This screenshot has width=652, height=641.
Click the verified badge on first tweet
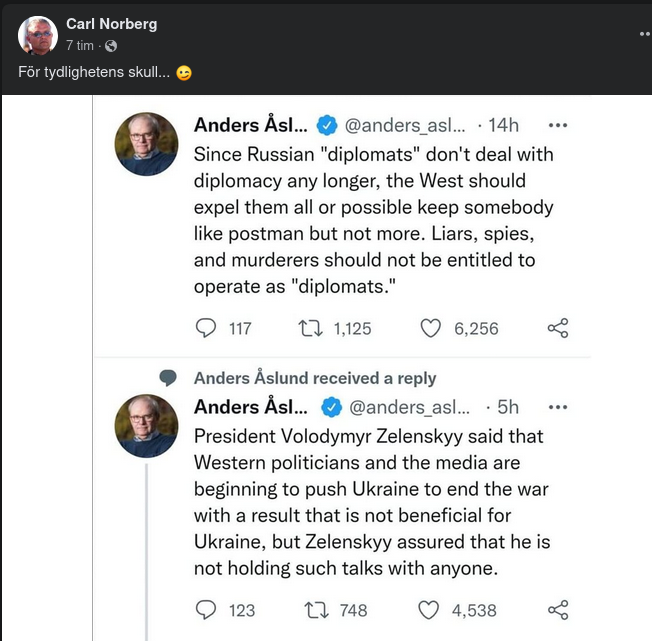pyautogui.click(x=326, y=125)
